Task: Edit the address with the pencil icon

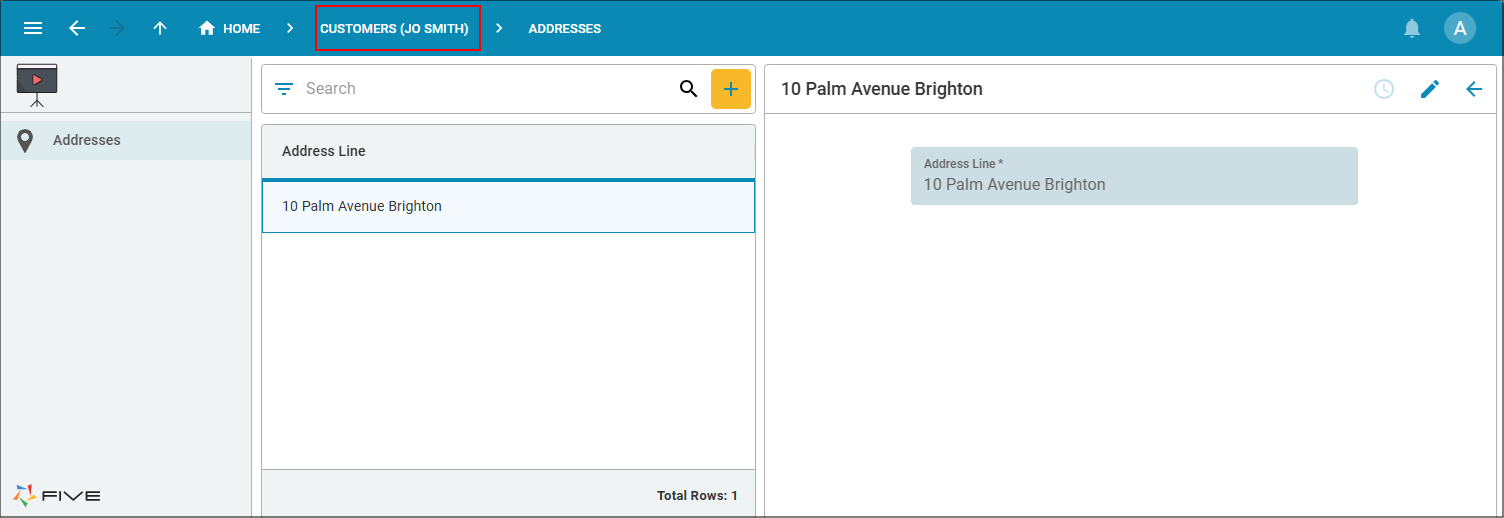Action: 1430,89
